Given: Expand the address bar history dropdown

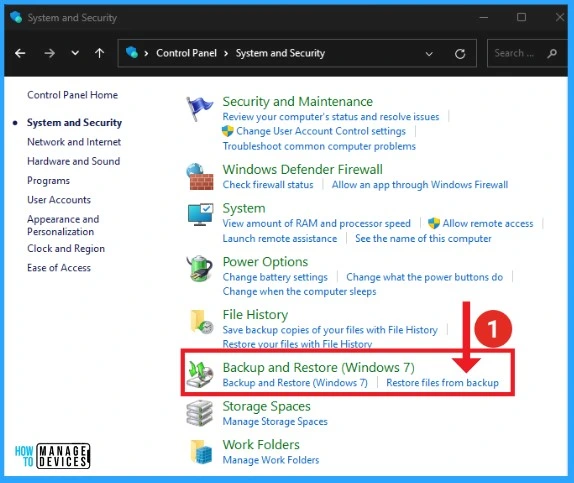Looking at the screenshot, I should [x=429, y=54].
